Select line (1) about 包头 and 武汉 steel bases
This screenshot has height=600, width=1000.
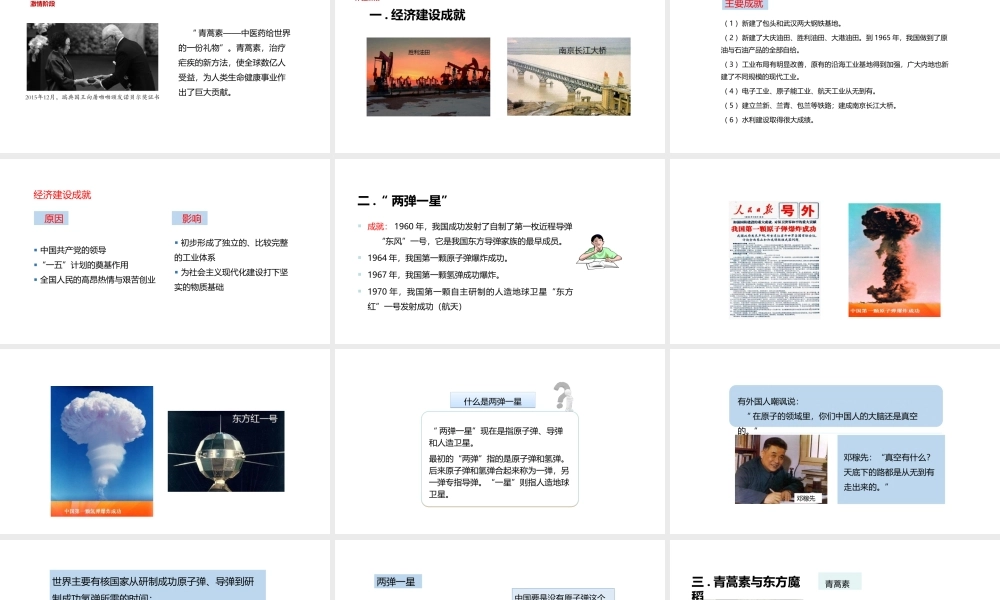click(x=784, y=24)
